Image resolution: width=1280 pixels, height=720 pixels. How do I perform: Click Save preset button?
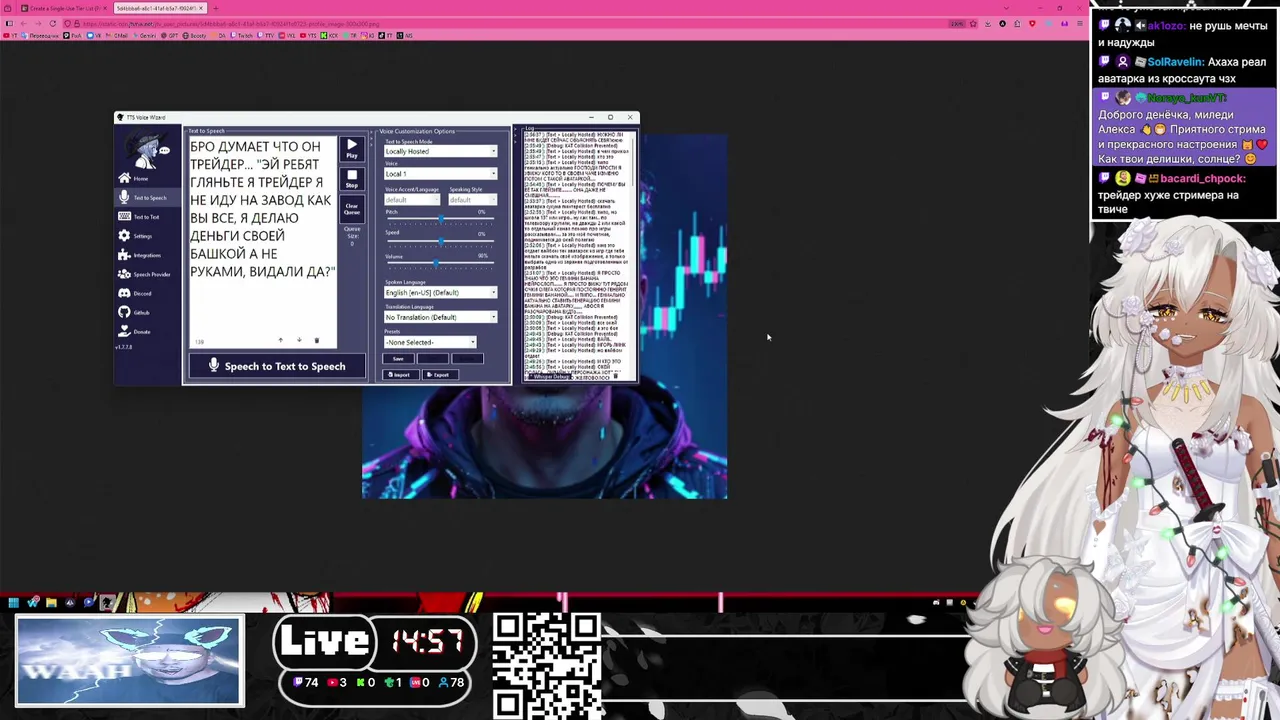tap(398, 359)
